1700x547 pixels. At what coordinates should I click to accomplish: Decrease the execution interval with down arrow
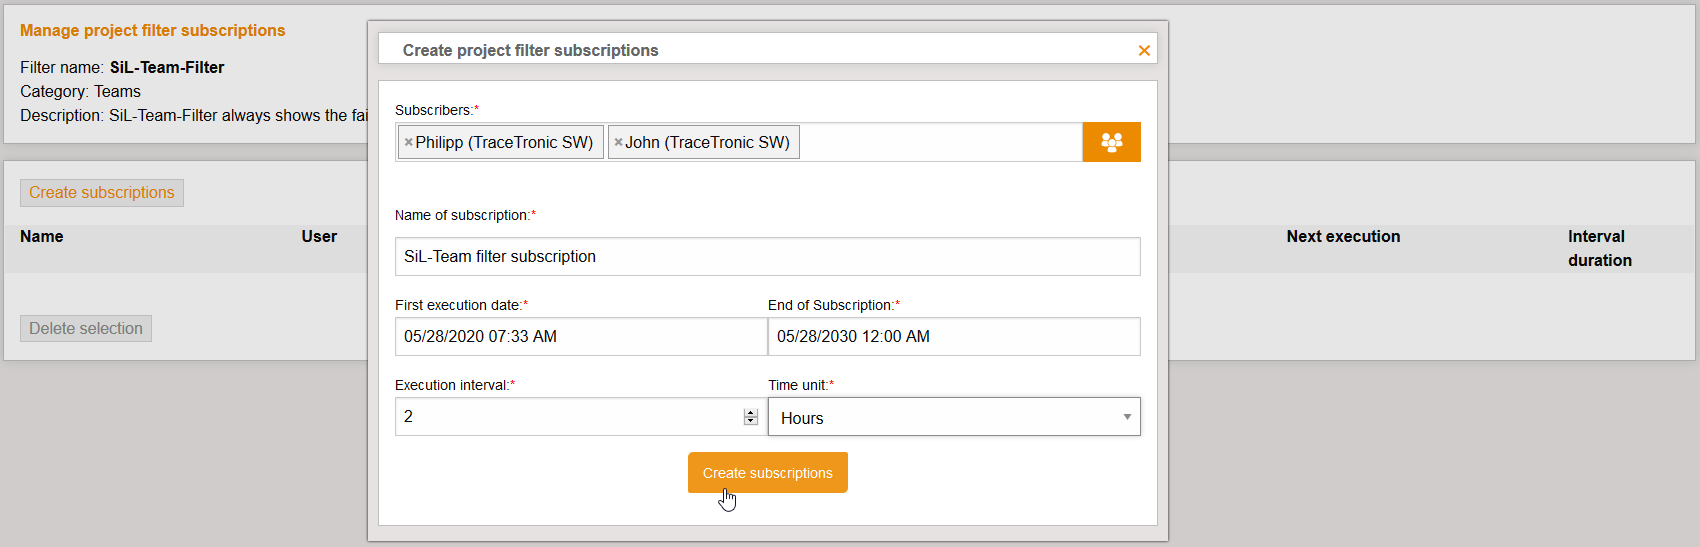(x=751, y=421)
